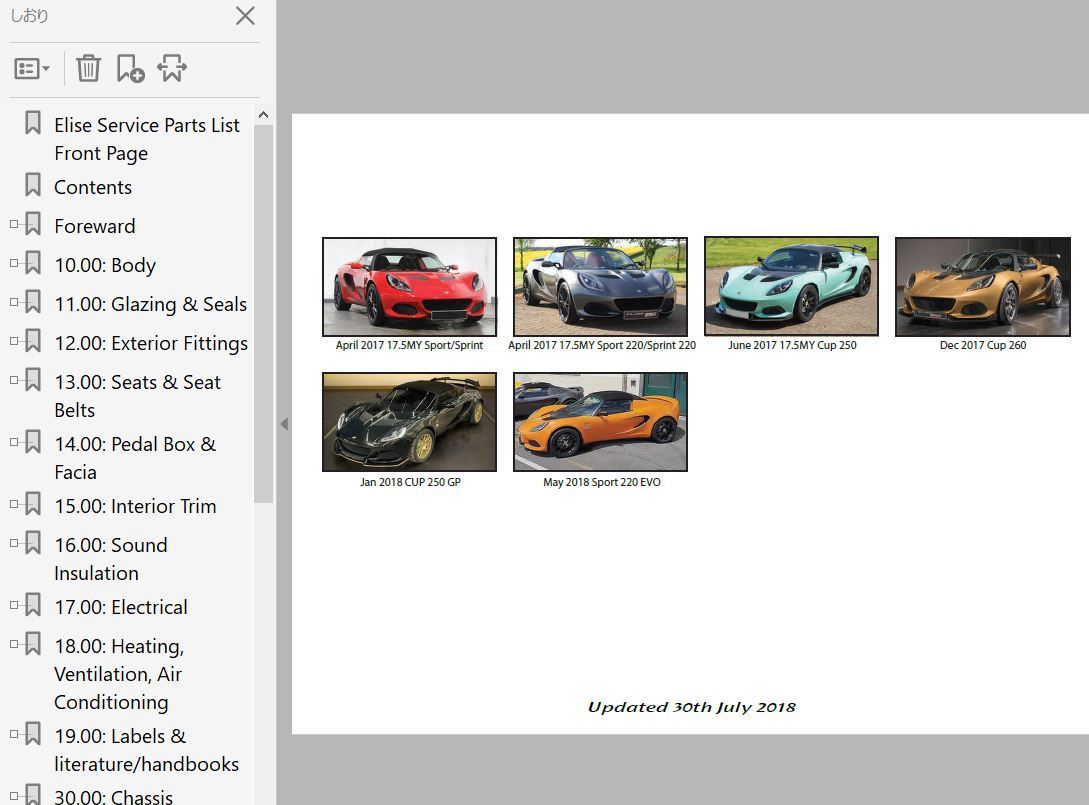This screenshot has height=805, width=1089.
Task: Jump to 15.00: Interior Trim section
Action: coord(135,506)
